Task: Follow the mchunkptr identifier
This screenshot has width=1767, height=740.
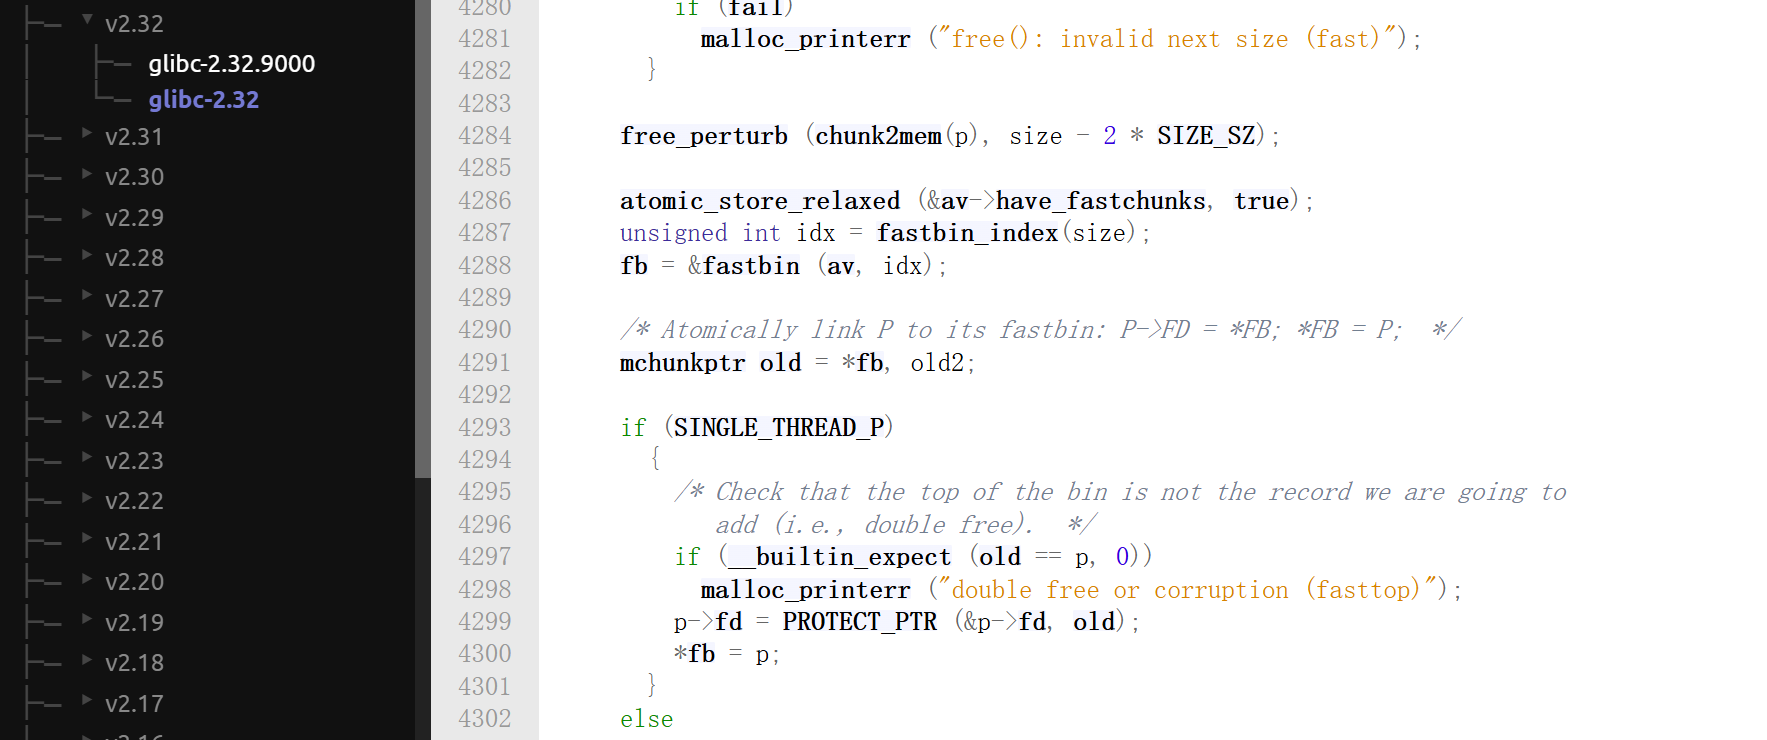Action: click(x=683, y=364)
